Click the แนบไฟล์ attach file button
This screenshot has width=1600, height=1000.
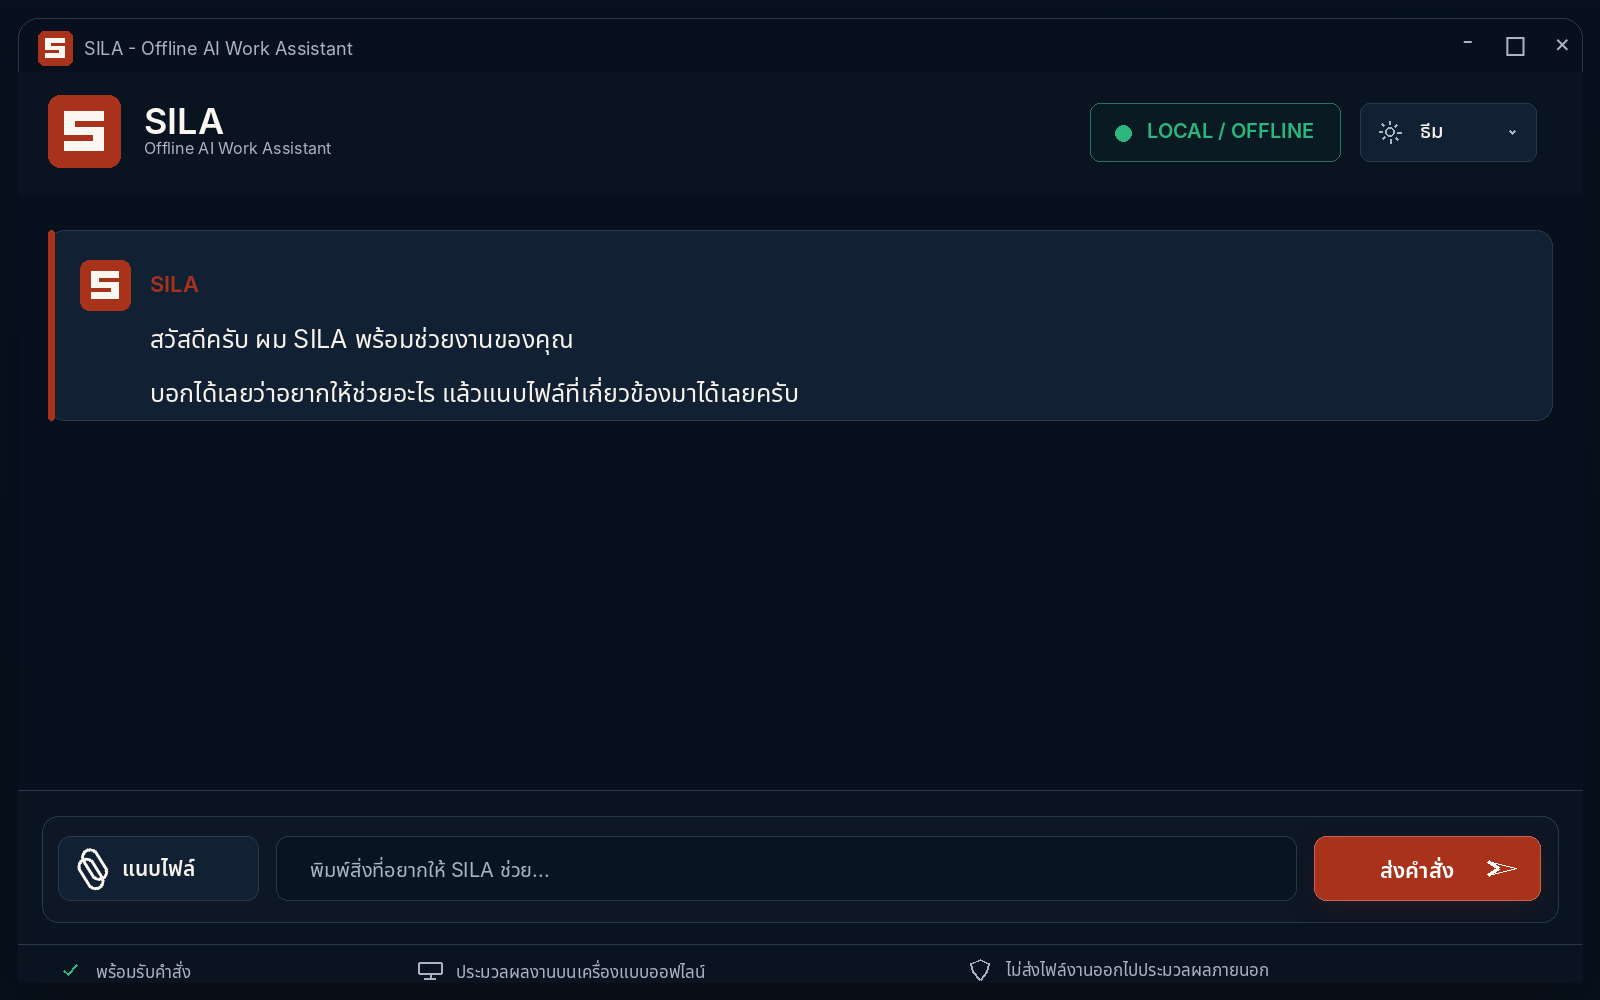pyautogui.click(x=158, y=869)
